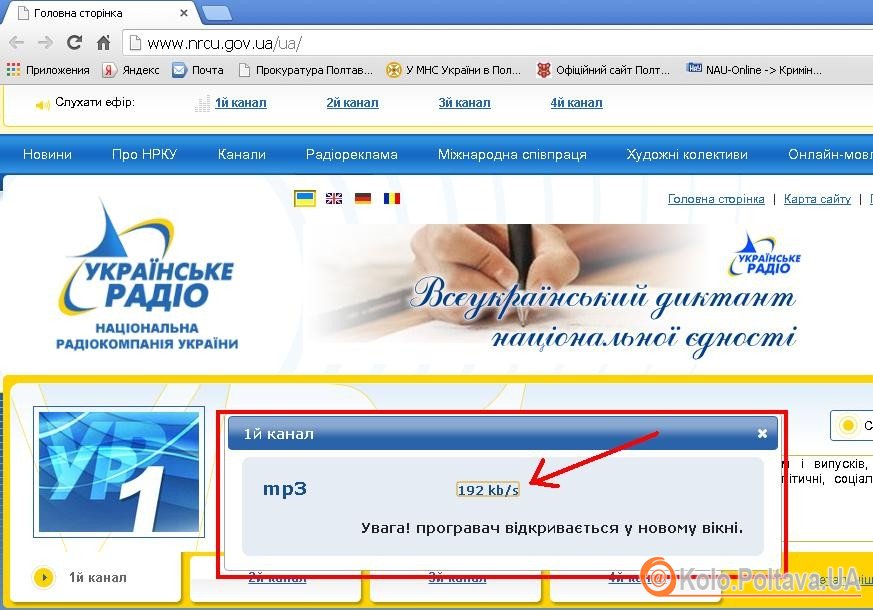This screenshot has height=610, width=873.
Task: Open the Прокуратура Полтав... bookmark
Action: pyautogui.click(x=306, y=70)
